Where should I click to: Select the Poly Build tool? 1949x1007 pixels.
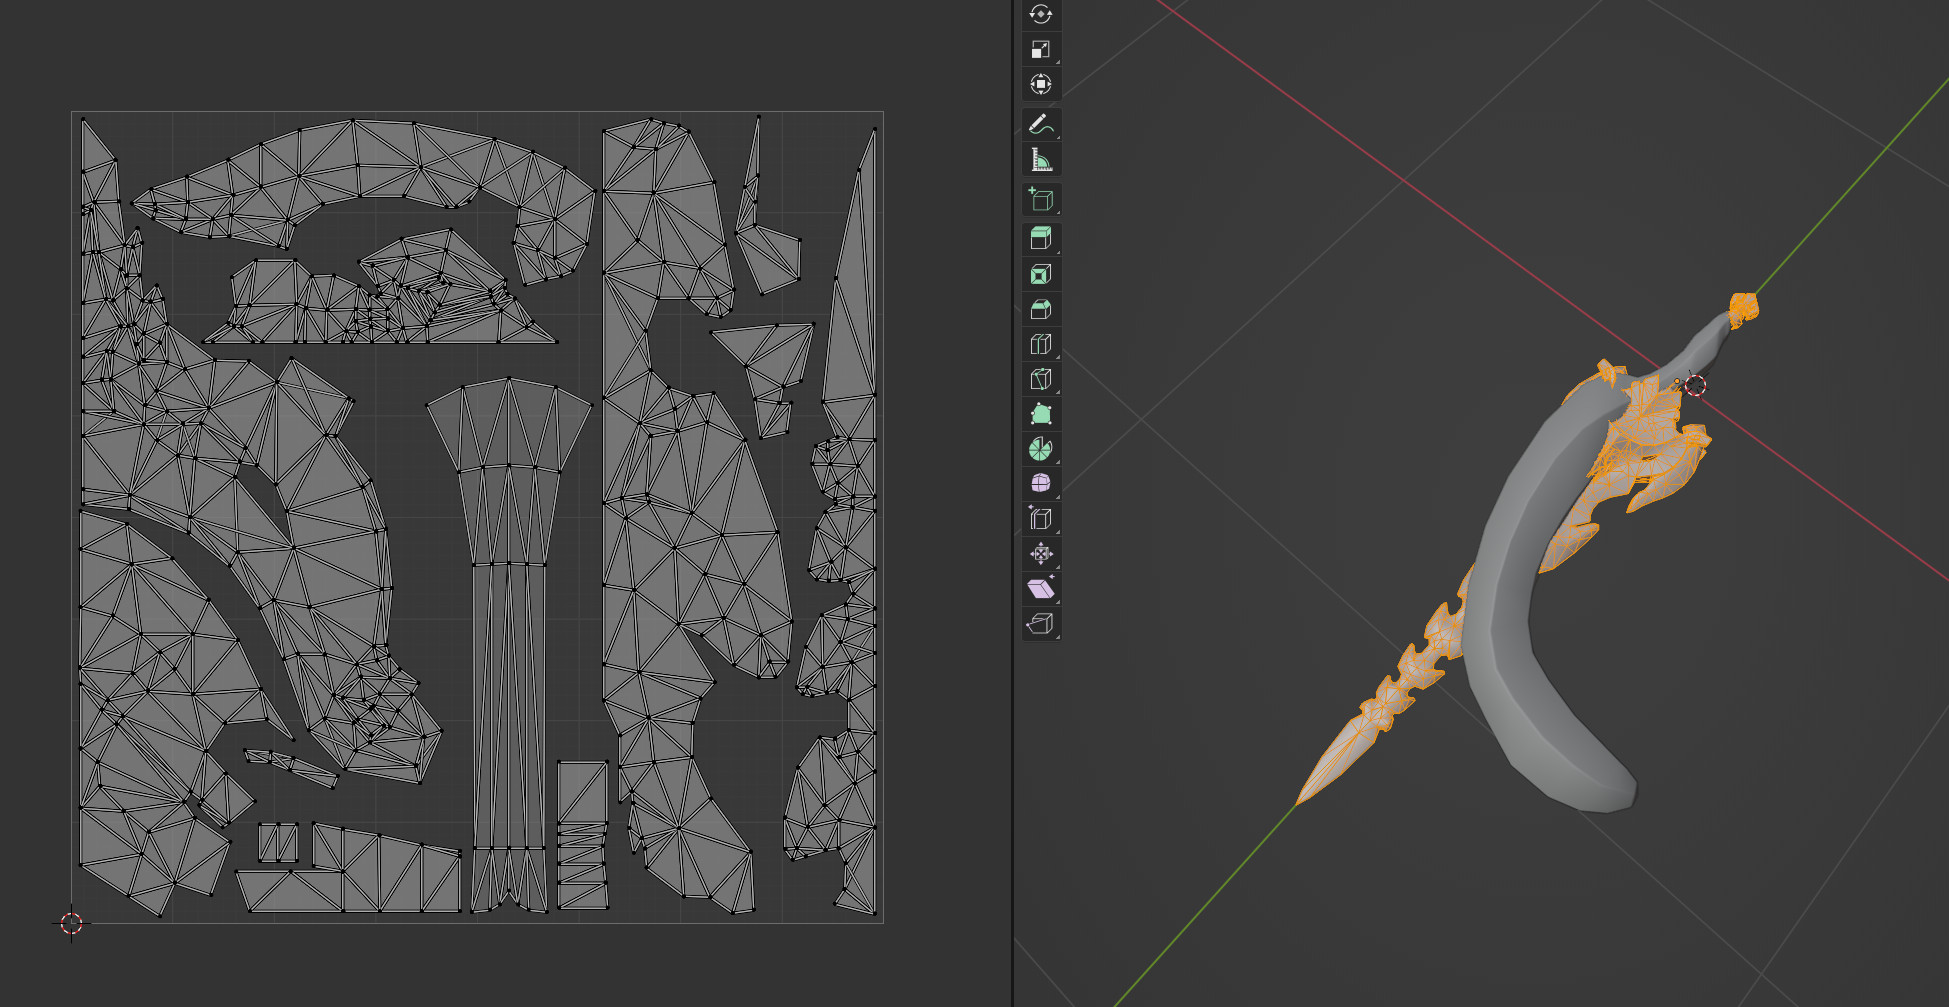click(x=1040, y=414)
